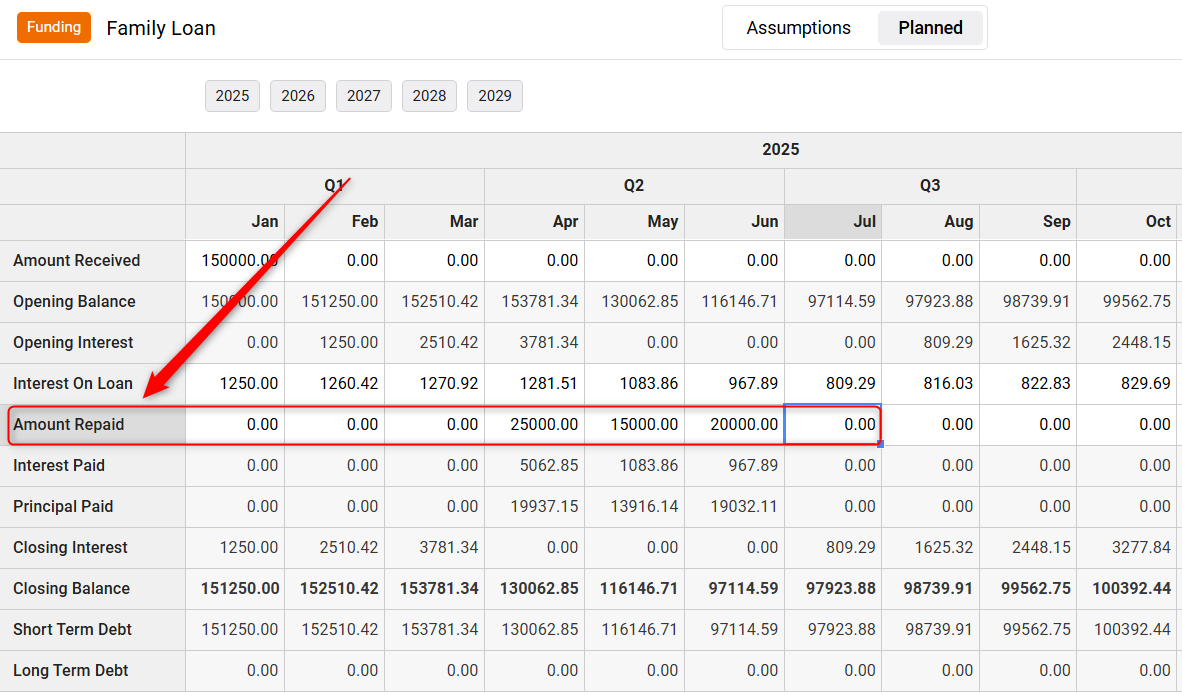The width and height of the screenshot is (1182, 695).
Task: Switch to the Planned tab
Action: (930, 28)
